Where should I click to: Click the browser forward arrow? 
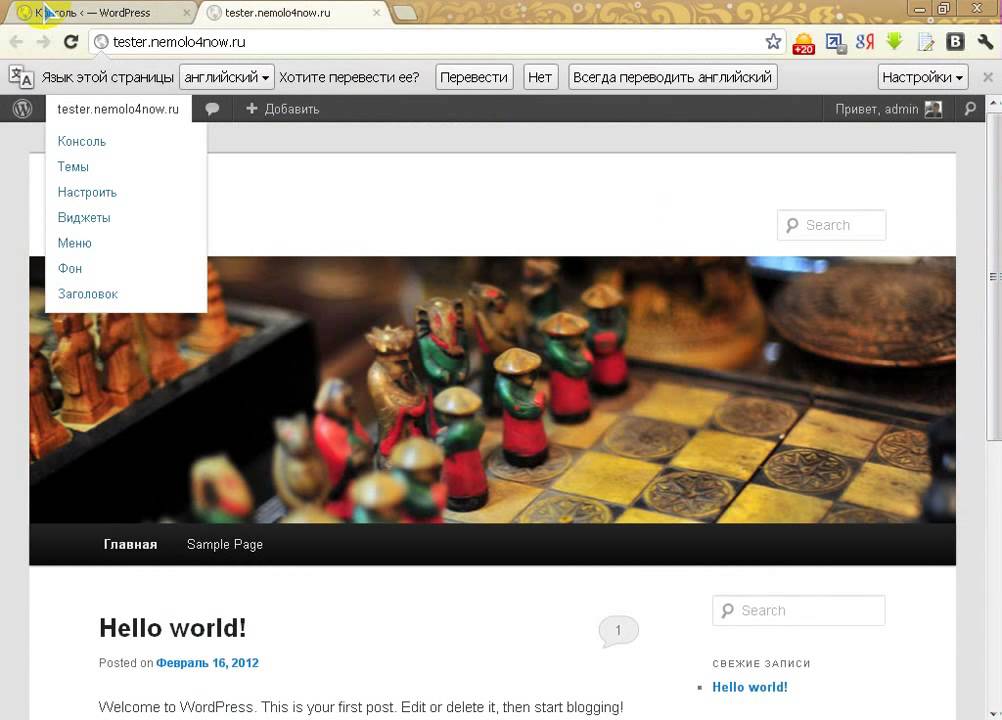pos(43,42)
